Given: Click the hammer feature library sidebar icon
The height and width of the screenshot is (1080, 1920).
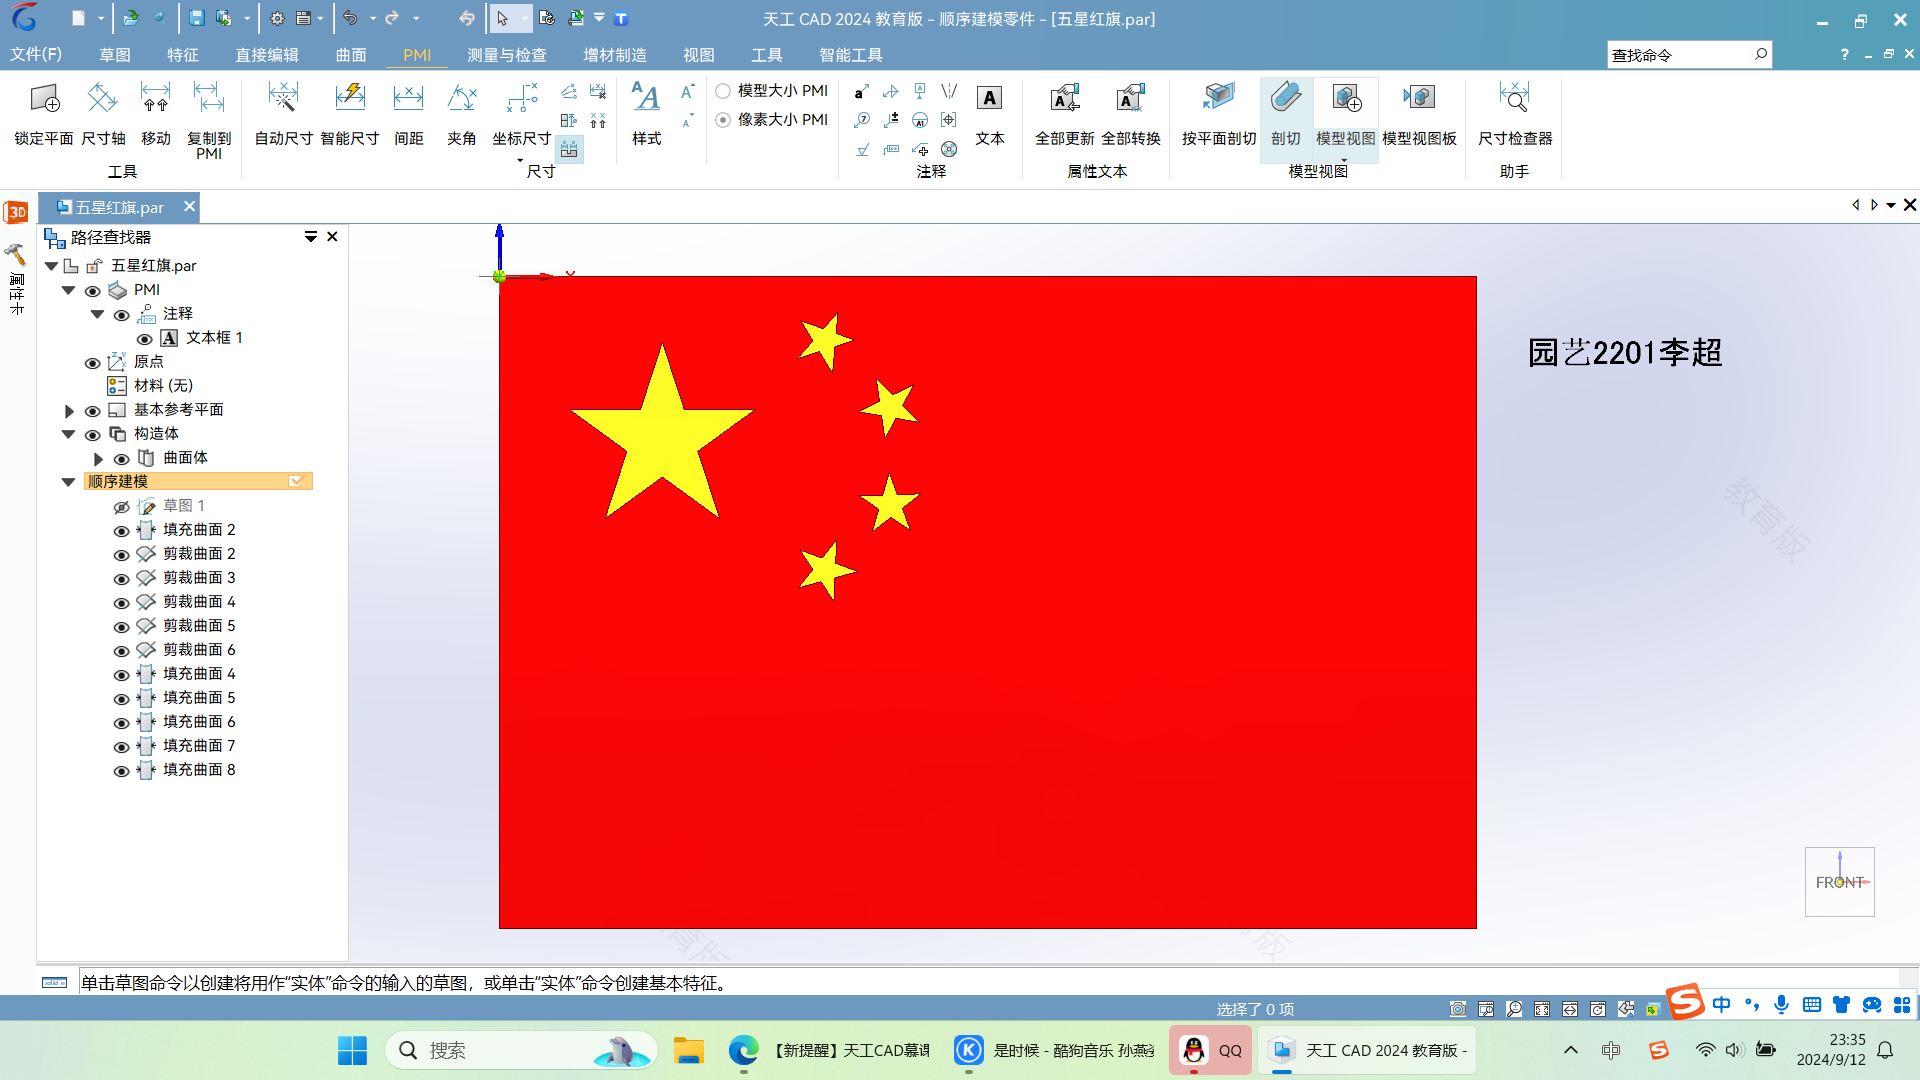Looking at the screenshot, I should [15, 254].
